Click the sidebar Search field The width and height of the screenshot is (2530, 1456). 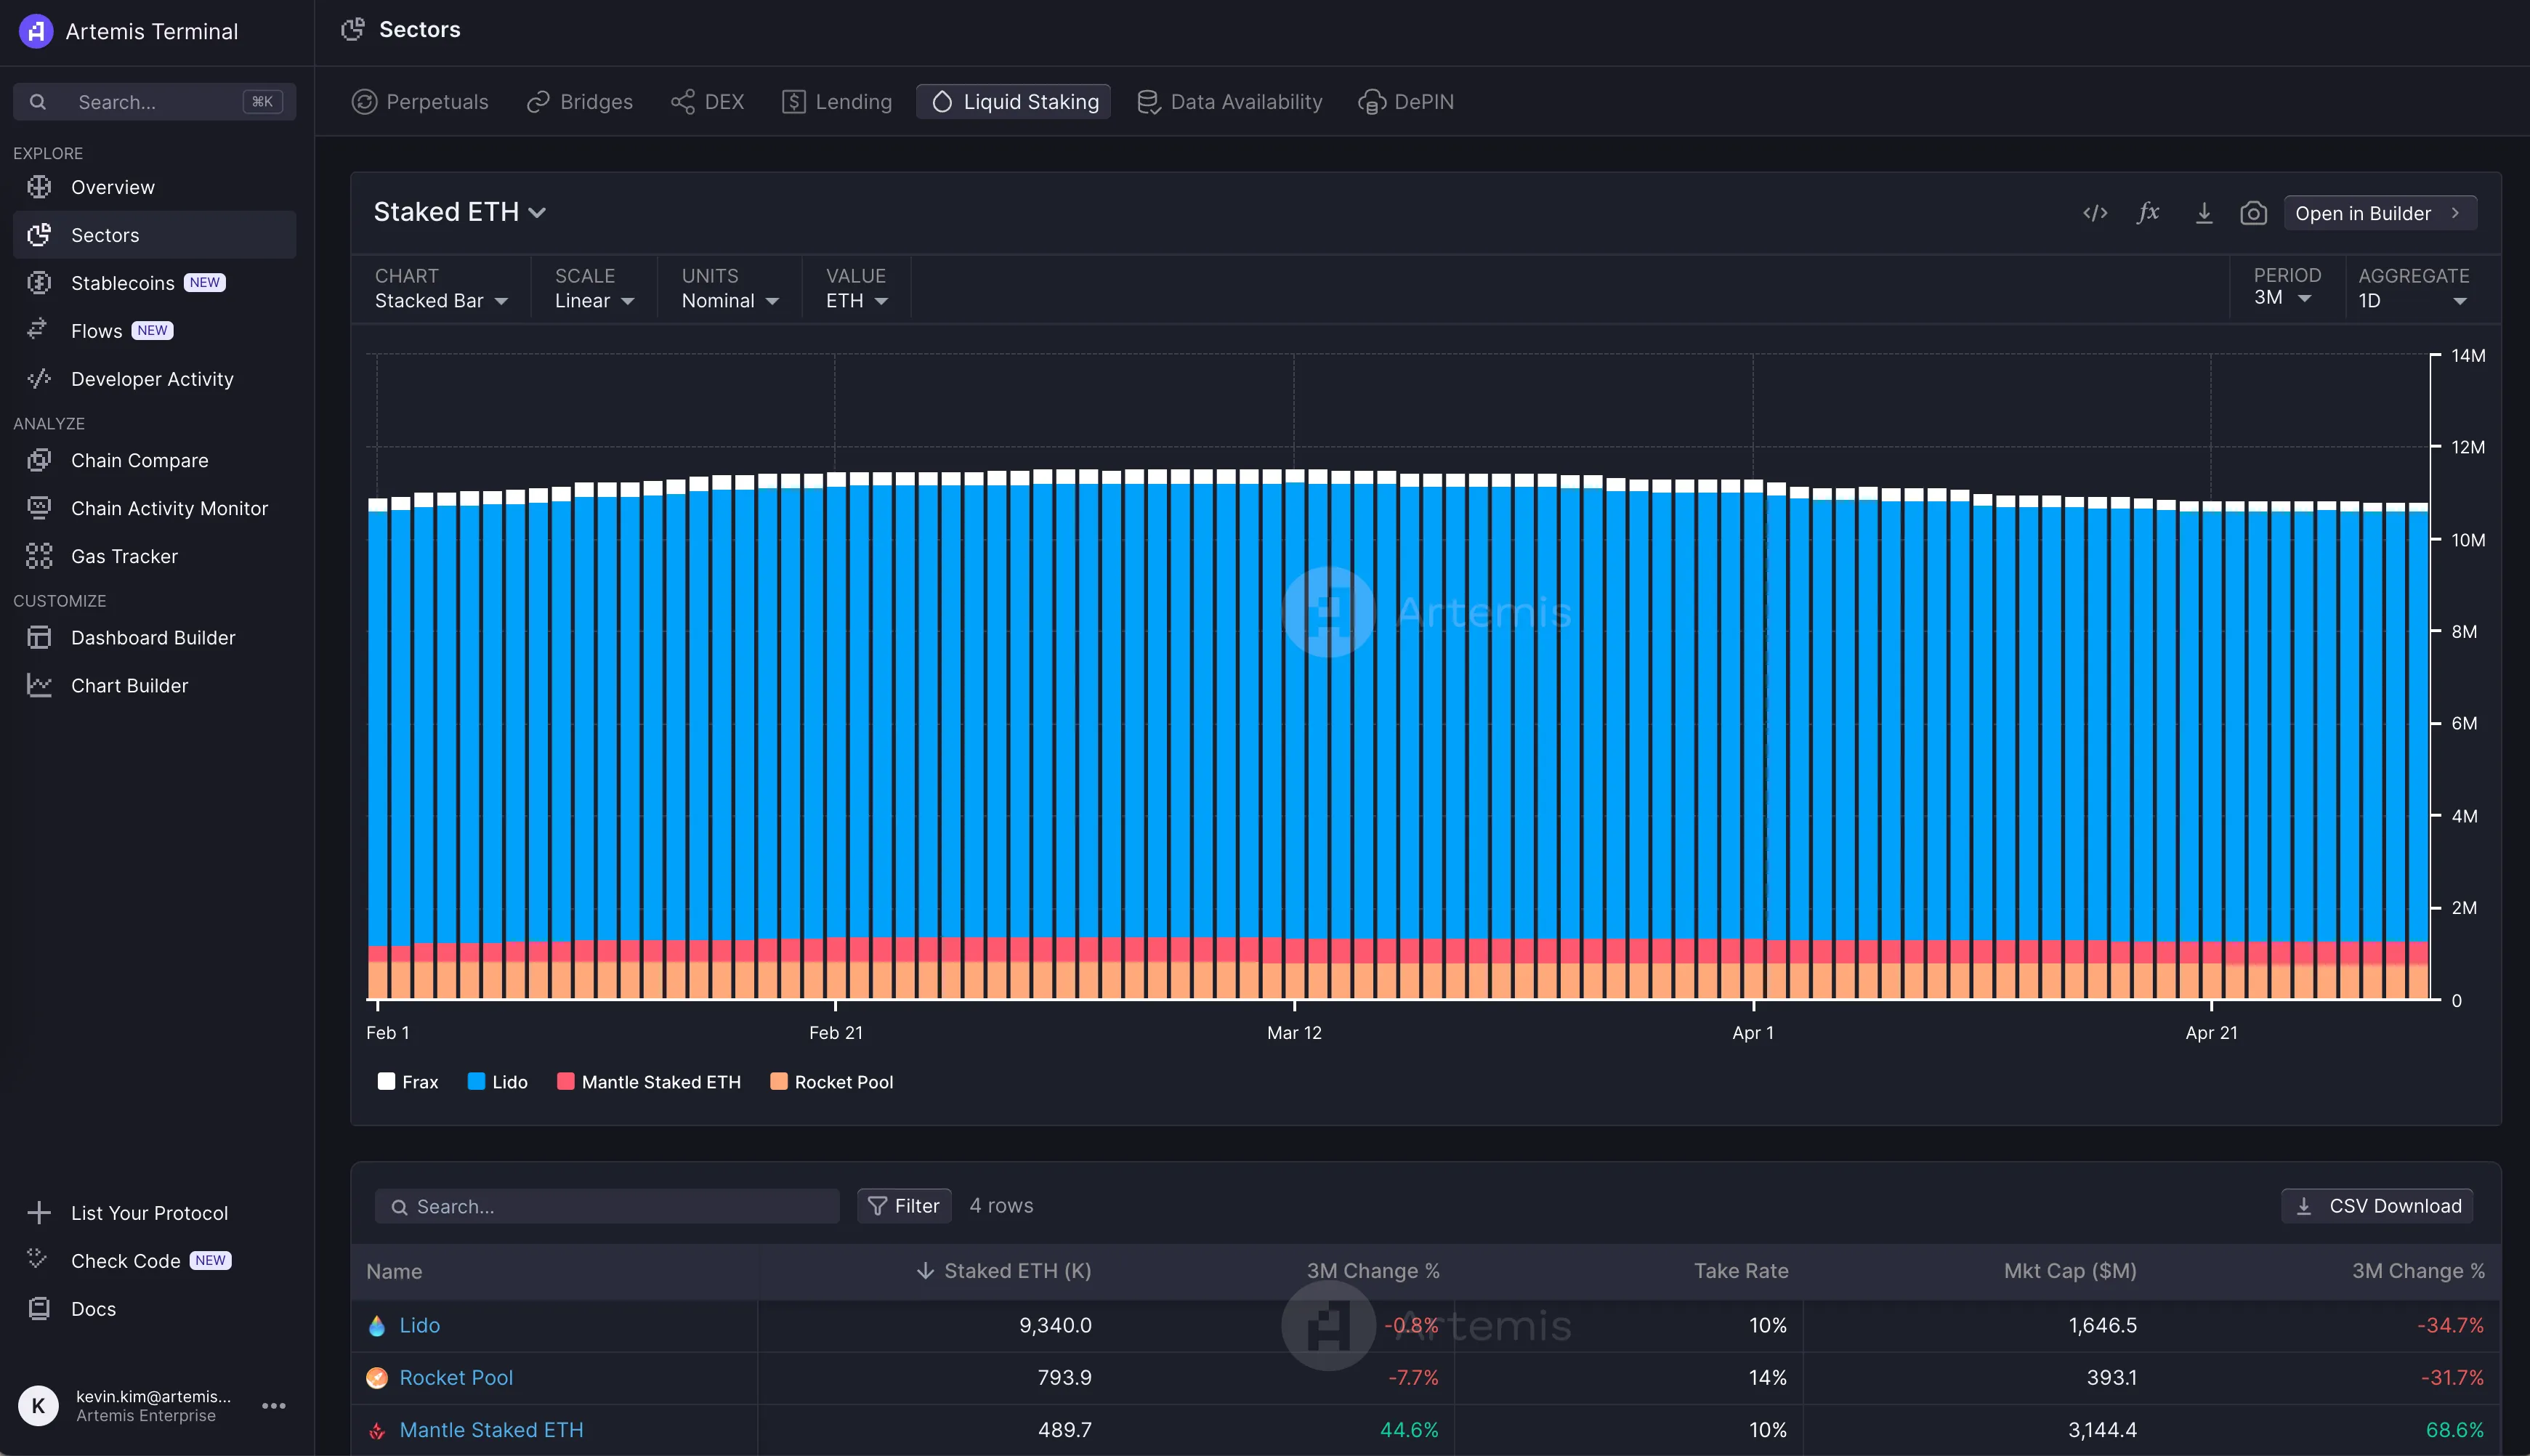155,102
